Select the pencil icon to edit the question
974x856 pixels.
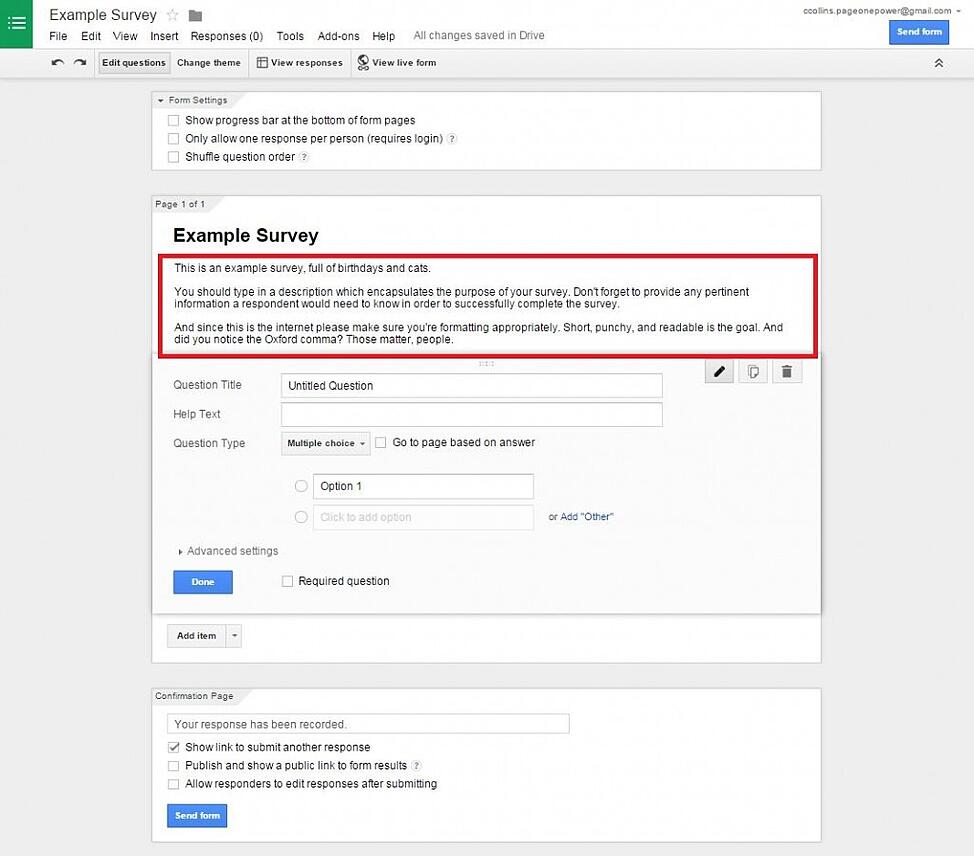[x=718, y=371]
